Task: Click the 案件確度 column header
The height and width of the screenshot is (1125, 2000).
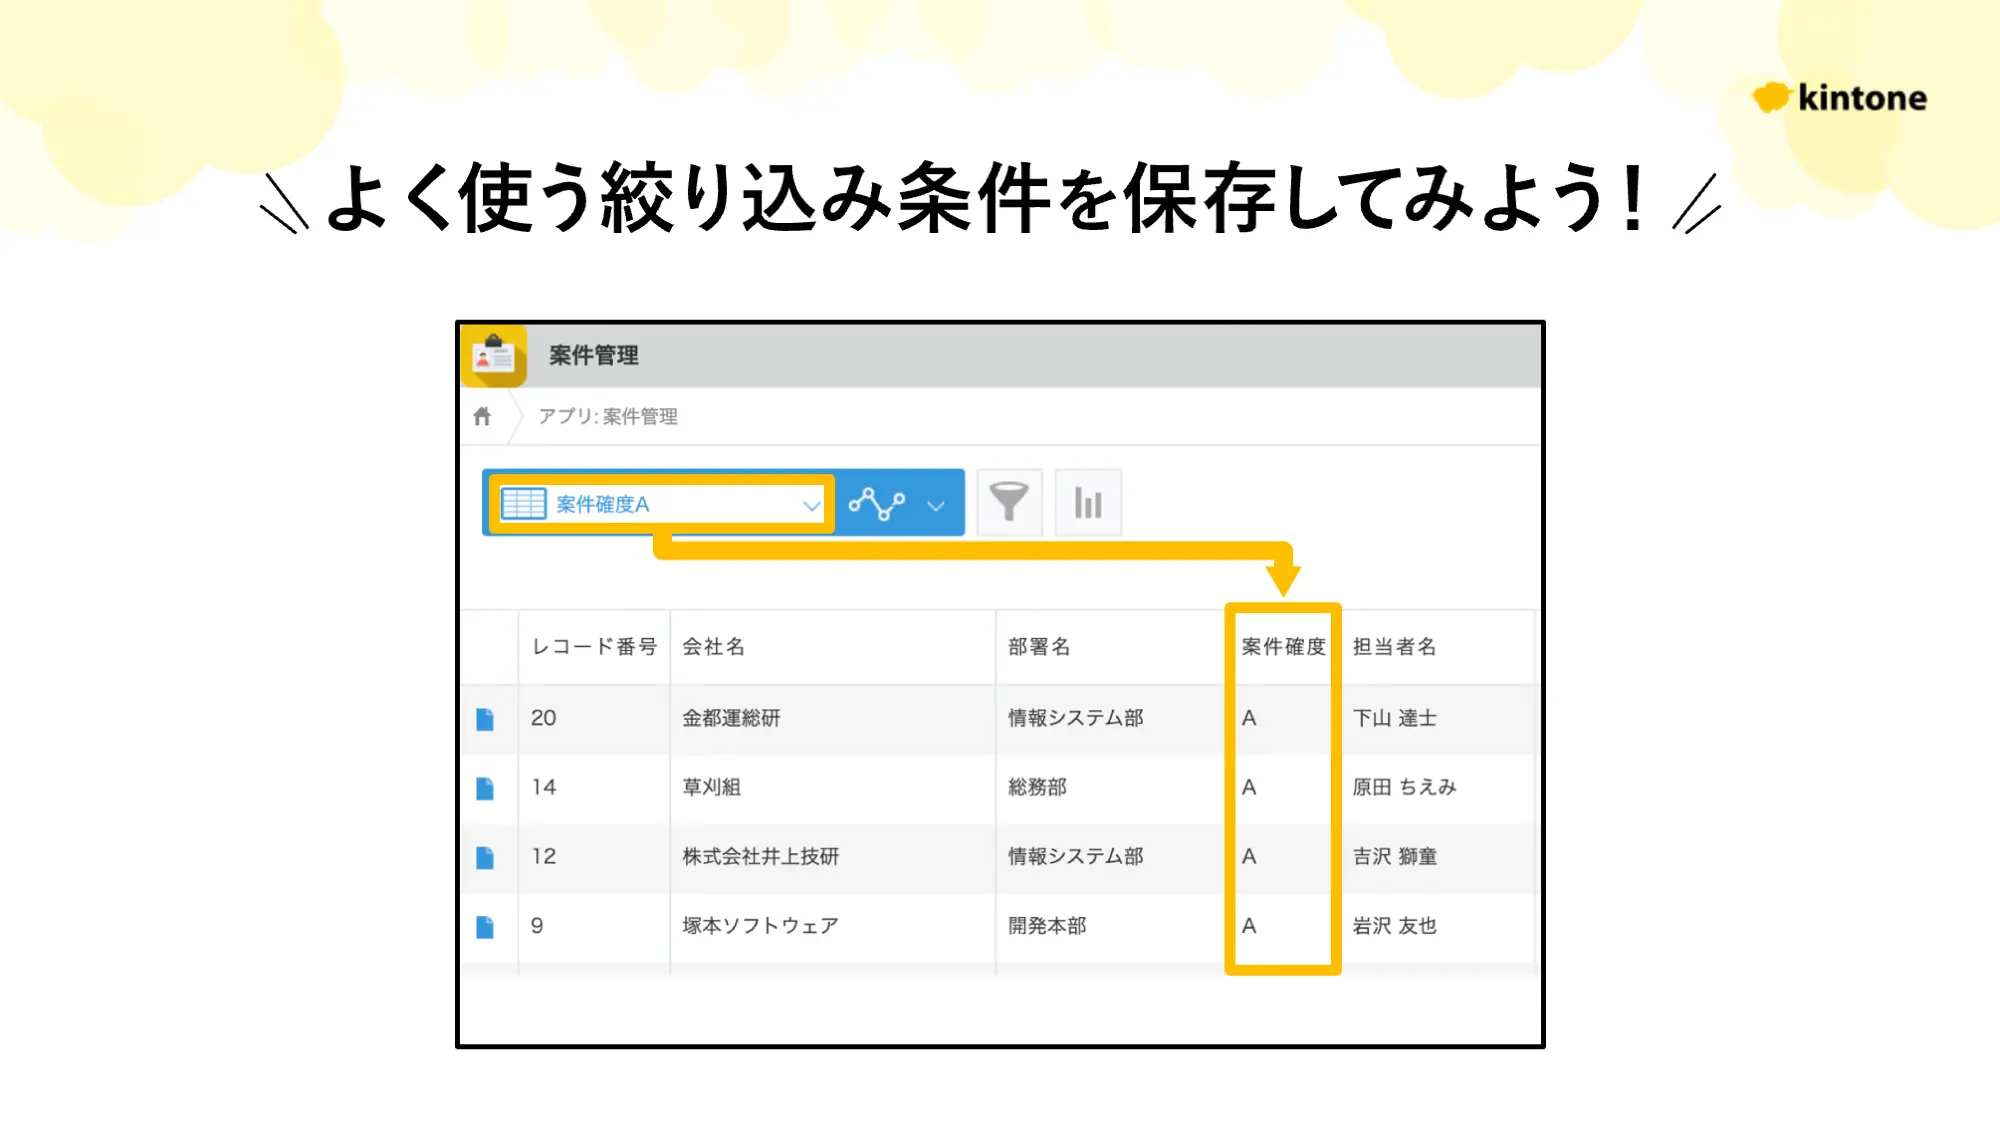Action: pos(1283,647)
